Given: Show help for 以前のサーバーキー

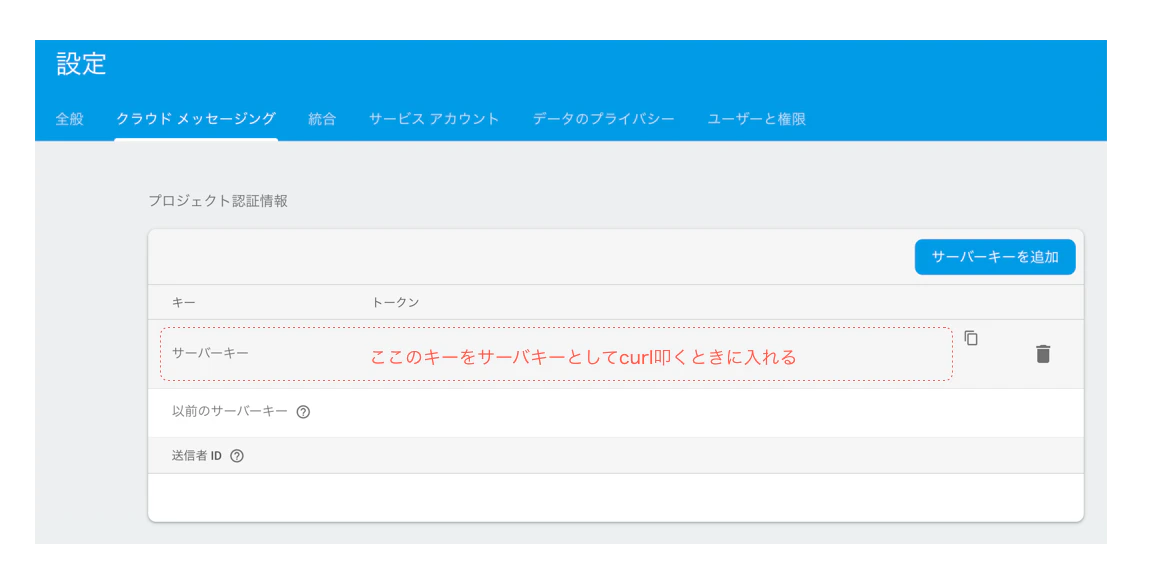Looking at the screenshot, I should [303, 412].
